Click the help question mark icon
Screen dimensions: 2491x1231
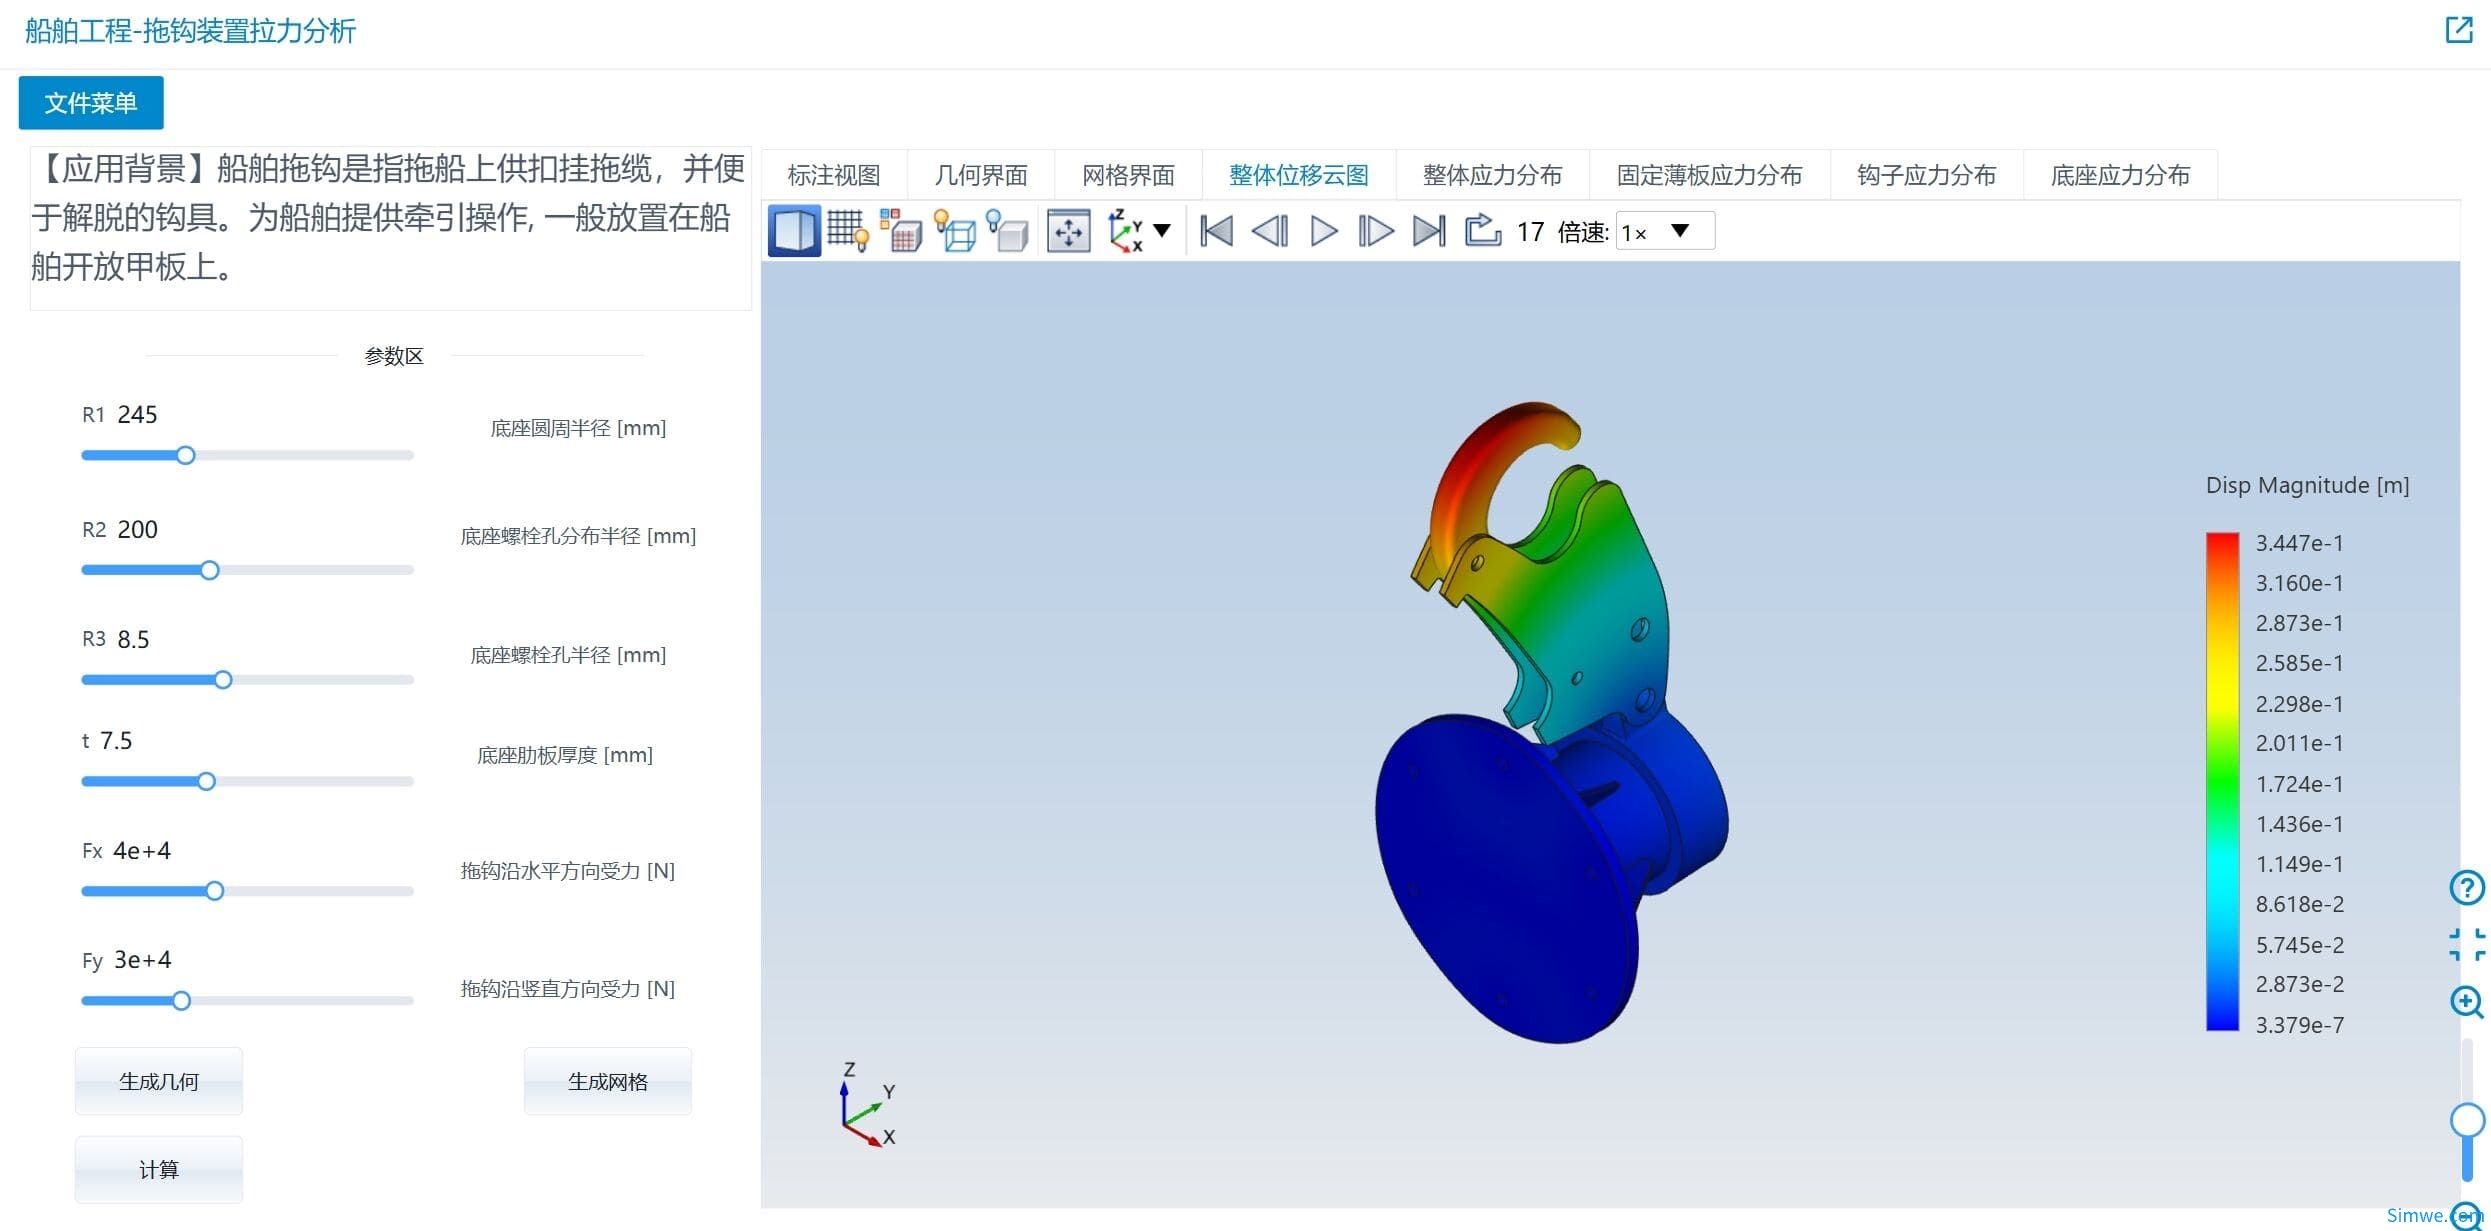[x=2466, y=887]
